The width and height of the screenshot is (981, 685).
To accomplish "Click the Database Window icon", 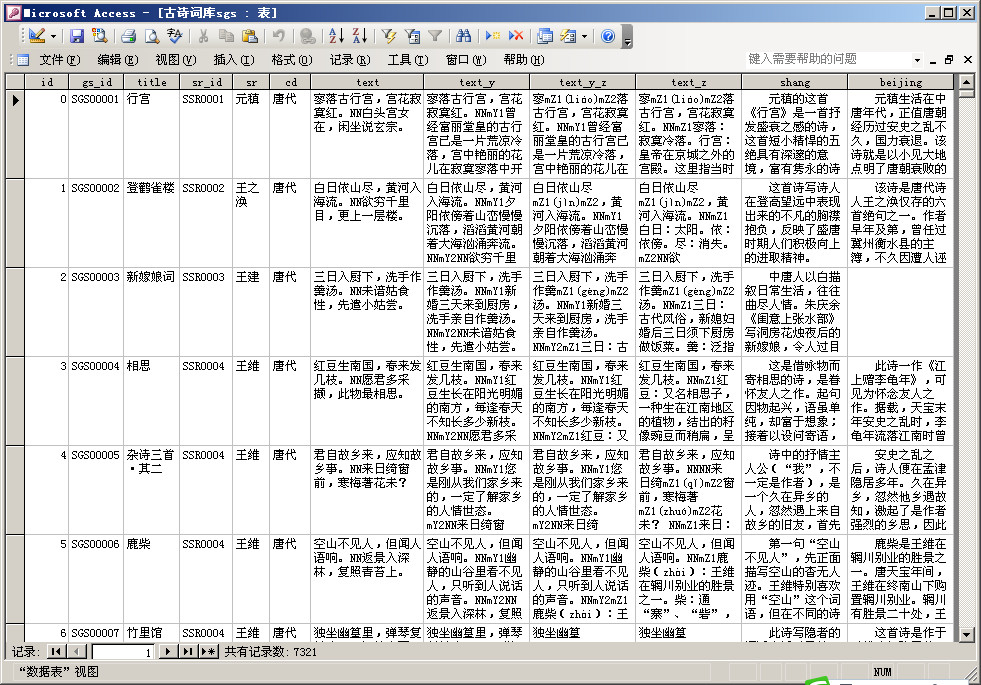I will click(x=545, y=36).
